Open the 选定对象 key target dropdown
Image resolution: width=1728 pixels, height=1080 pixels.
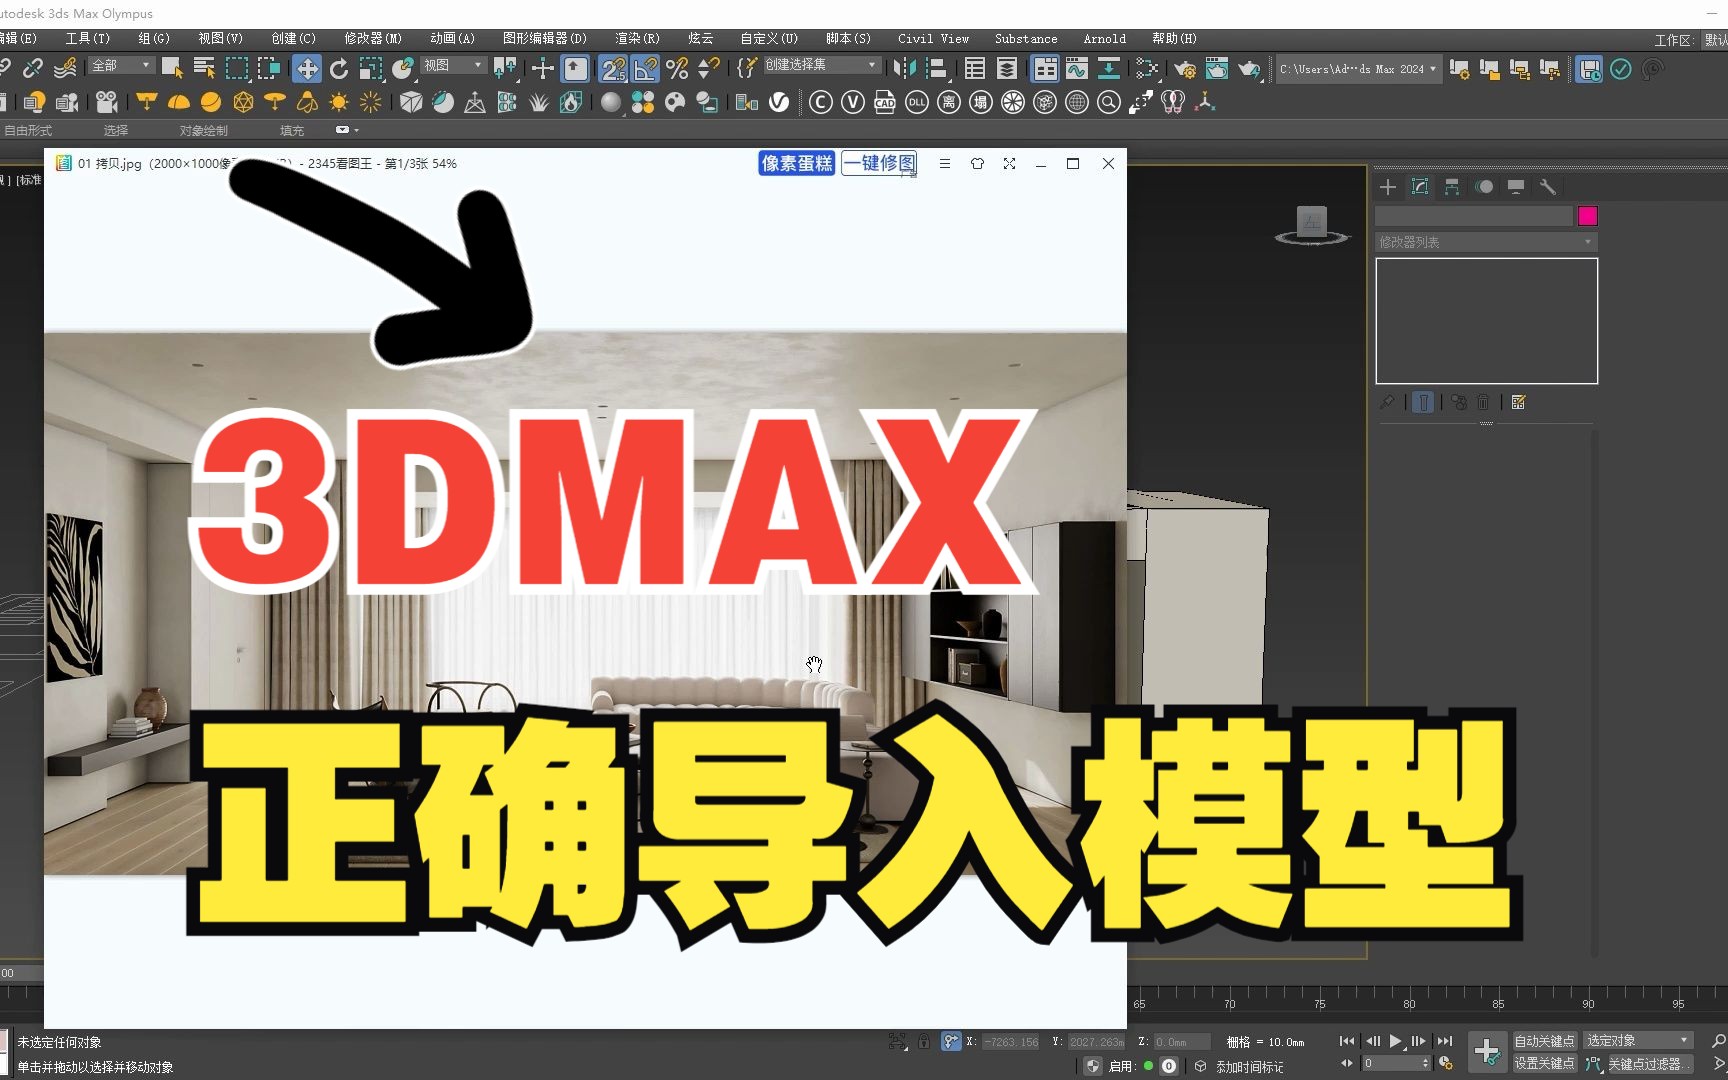1639,1041
